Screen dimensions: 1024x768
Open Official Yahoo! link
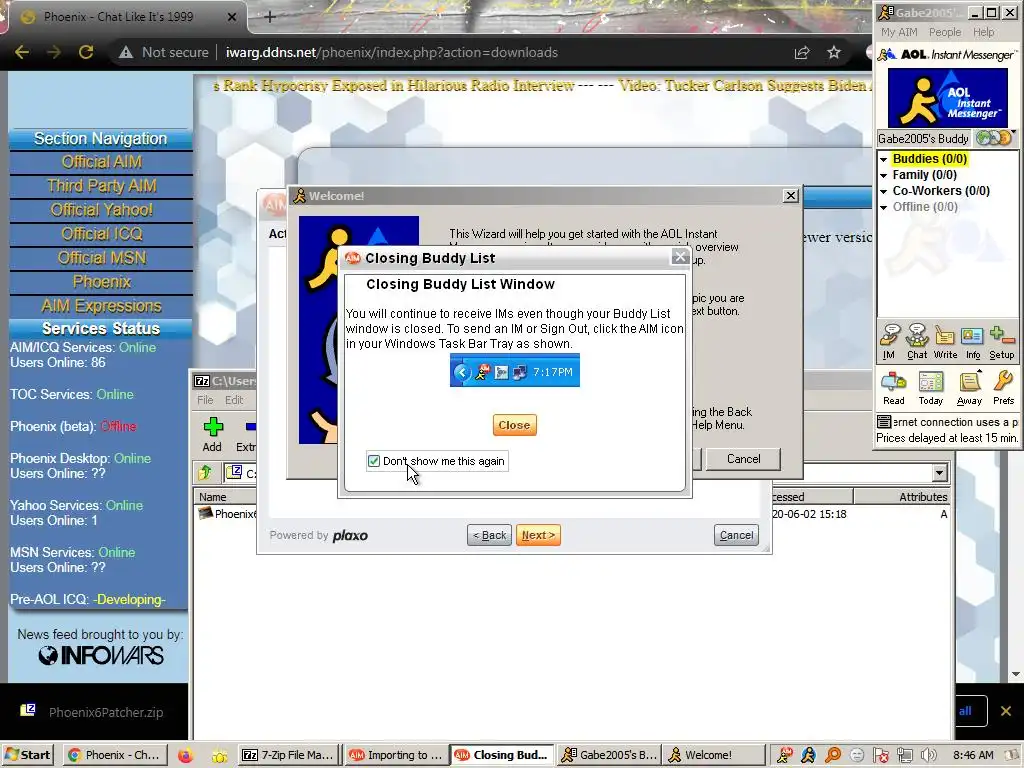point(101,210)
